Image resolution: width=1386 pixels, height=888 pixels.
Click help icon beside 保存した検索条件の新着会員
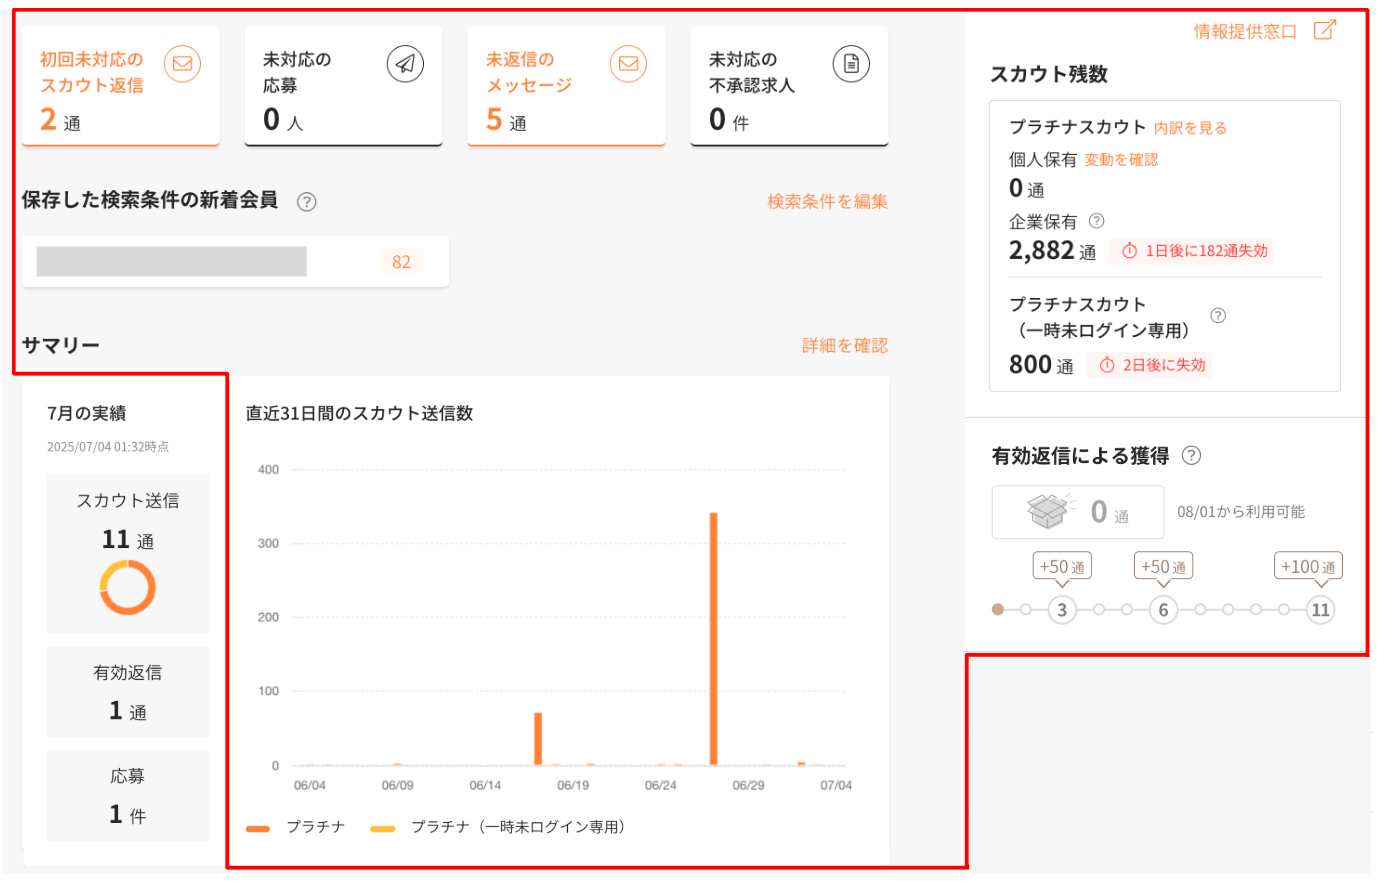307,202
